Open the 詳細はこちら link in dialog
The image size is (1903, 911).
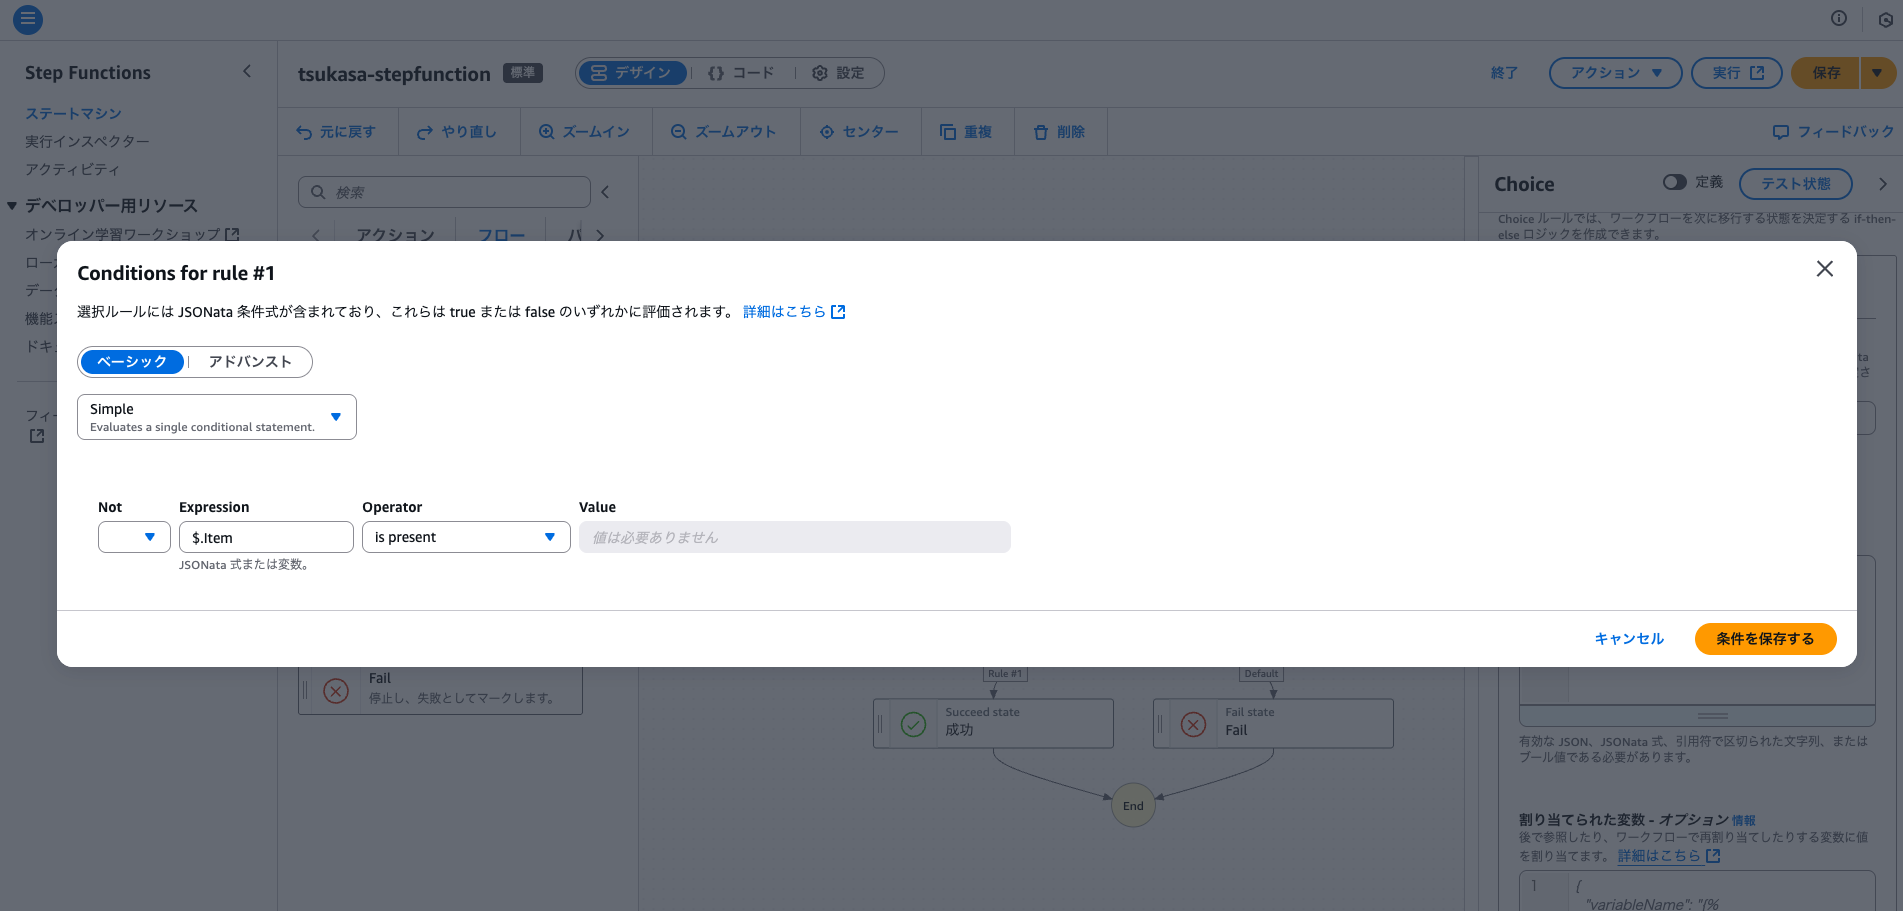(794, 312)
